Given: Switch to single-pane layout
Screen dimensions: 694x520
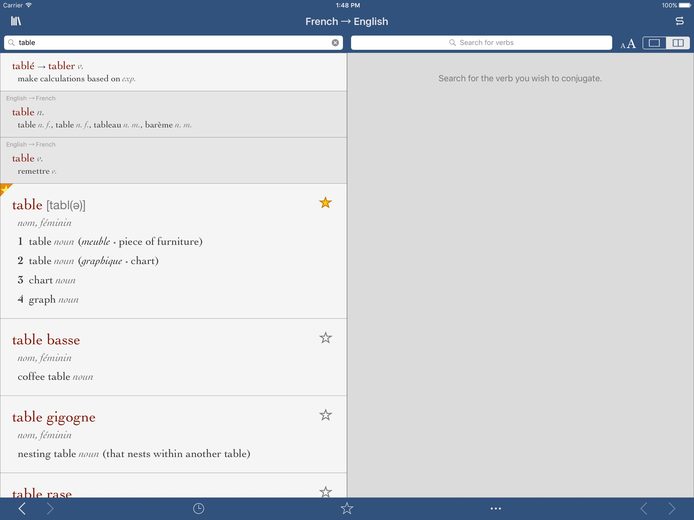Looking at the screenshot, I should [x=654, y=43].
